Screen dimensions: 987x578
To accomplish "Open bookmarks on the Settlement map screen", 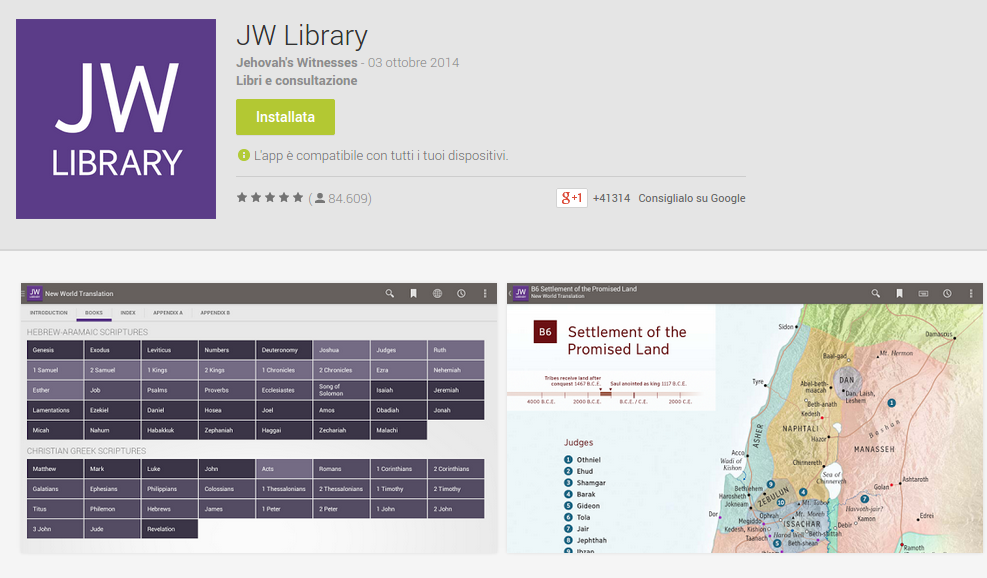I will (x=899, y=293).
